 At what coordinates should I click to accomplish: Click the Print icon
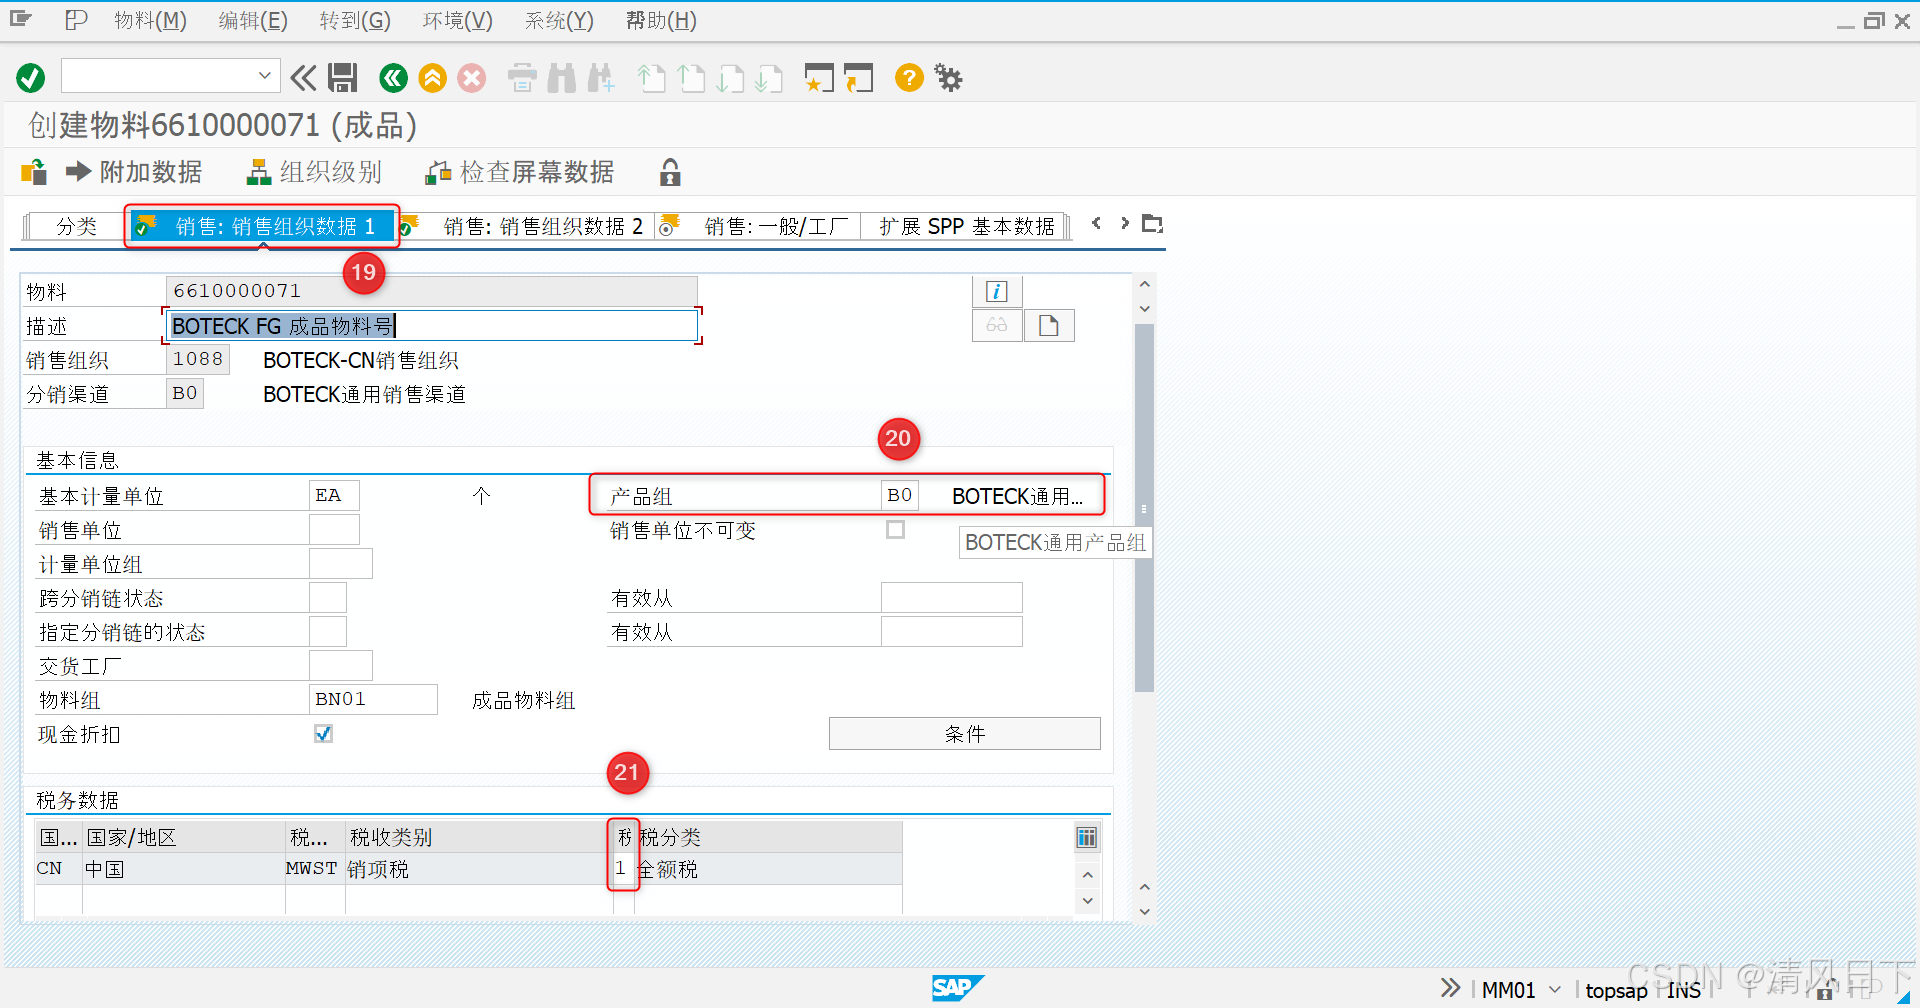[522, 77]
